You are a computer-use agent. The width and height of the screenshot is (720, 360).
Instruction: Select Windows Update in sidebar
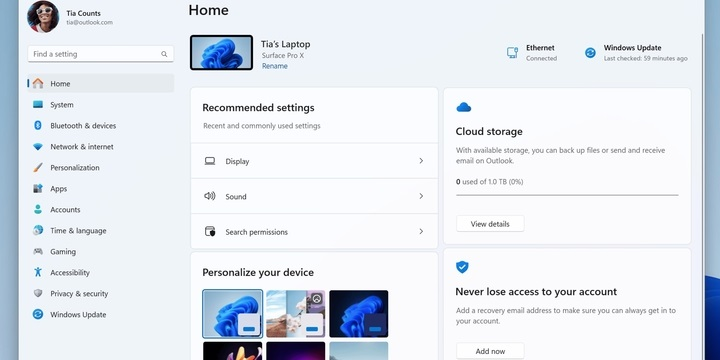tap(101, 315)
